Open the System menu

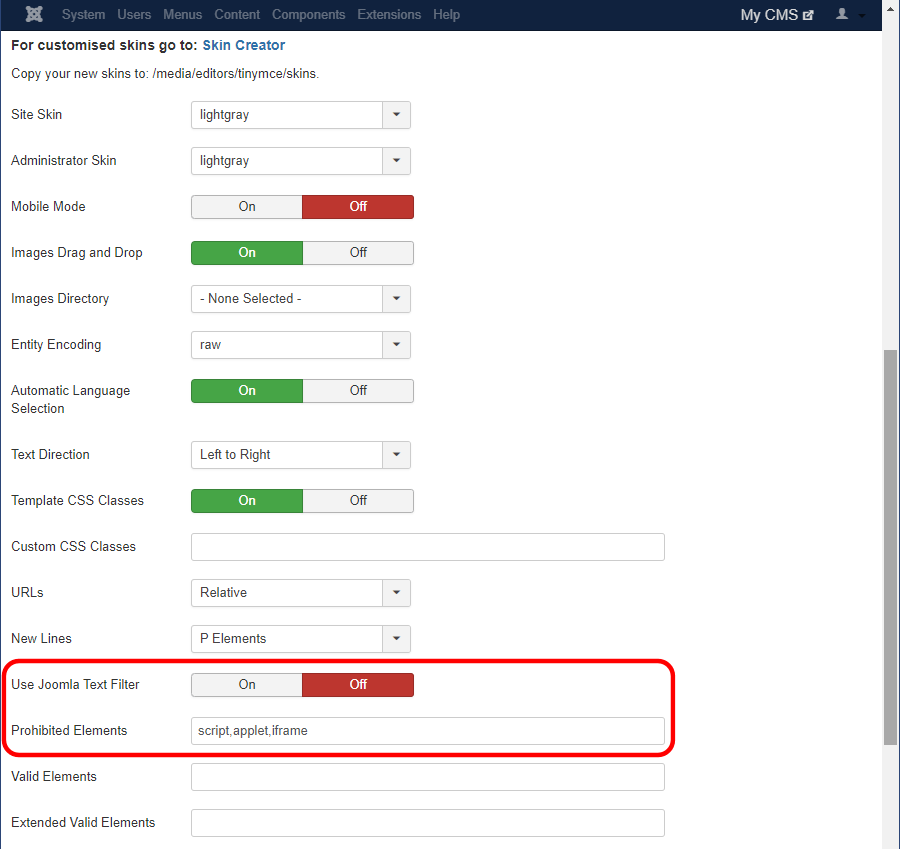83,14
